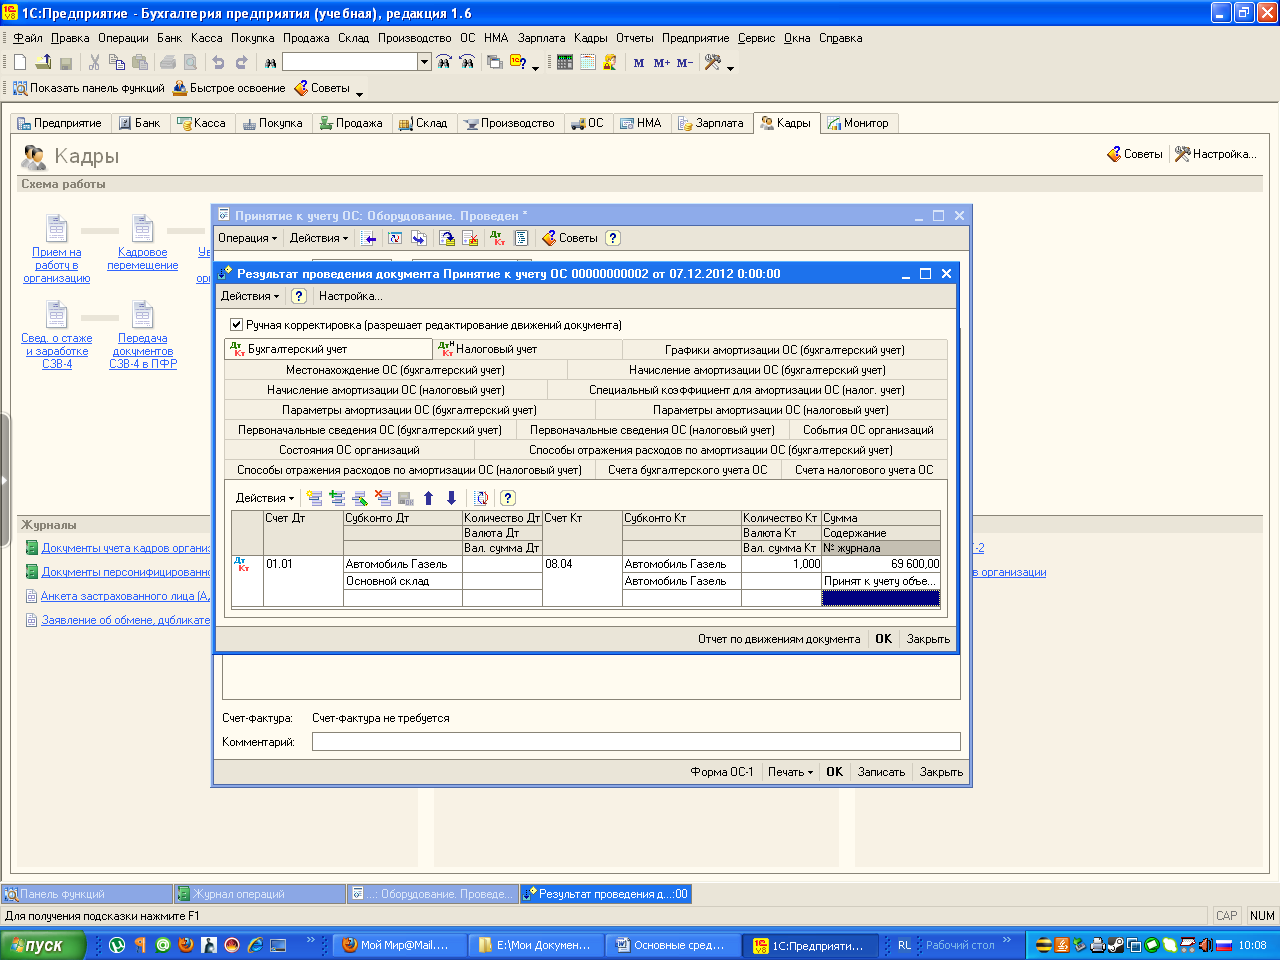Click the hammer and wrench tools icon
This screenshot has height=960, width=1280.
(x=713, y=62)
